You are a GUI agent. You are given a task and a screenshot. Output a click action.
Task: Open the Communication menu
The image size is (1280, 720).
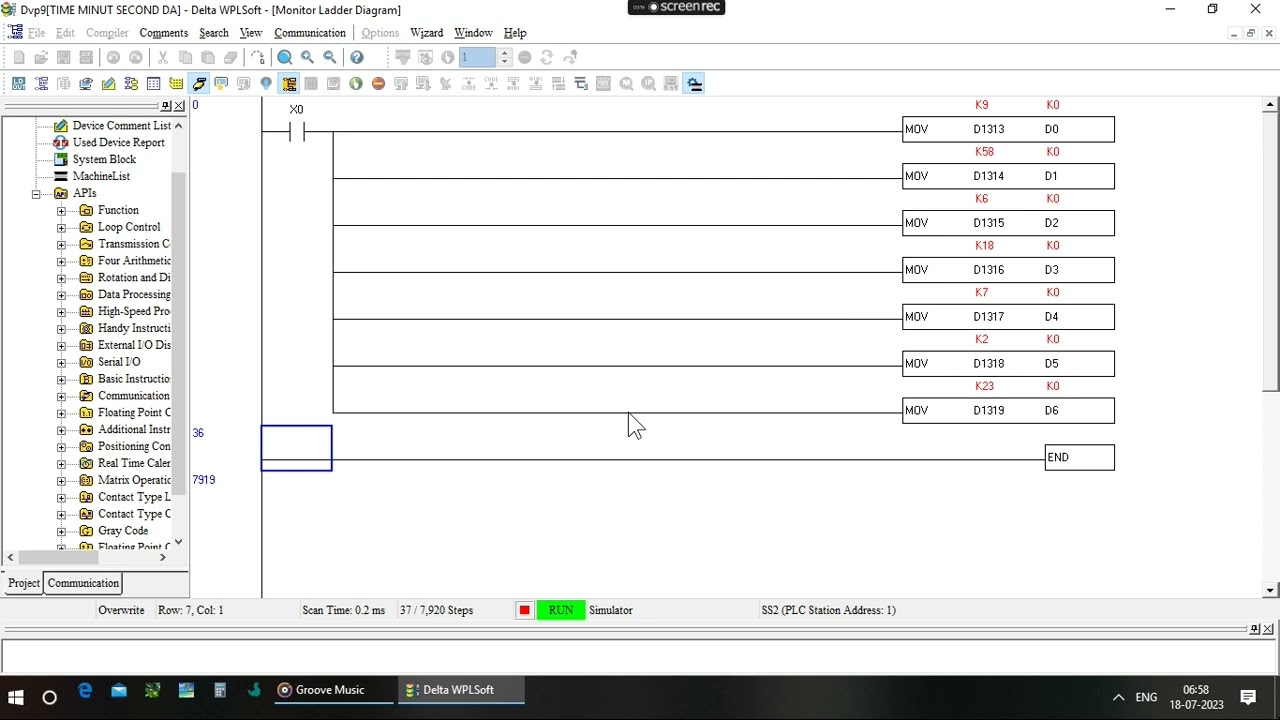click(310, 33)
